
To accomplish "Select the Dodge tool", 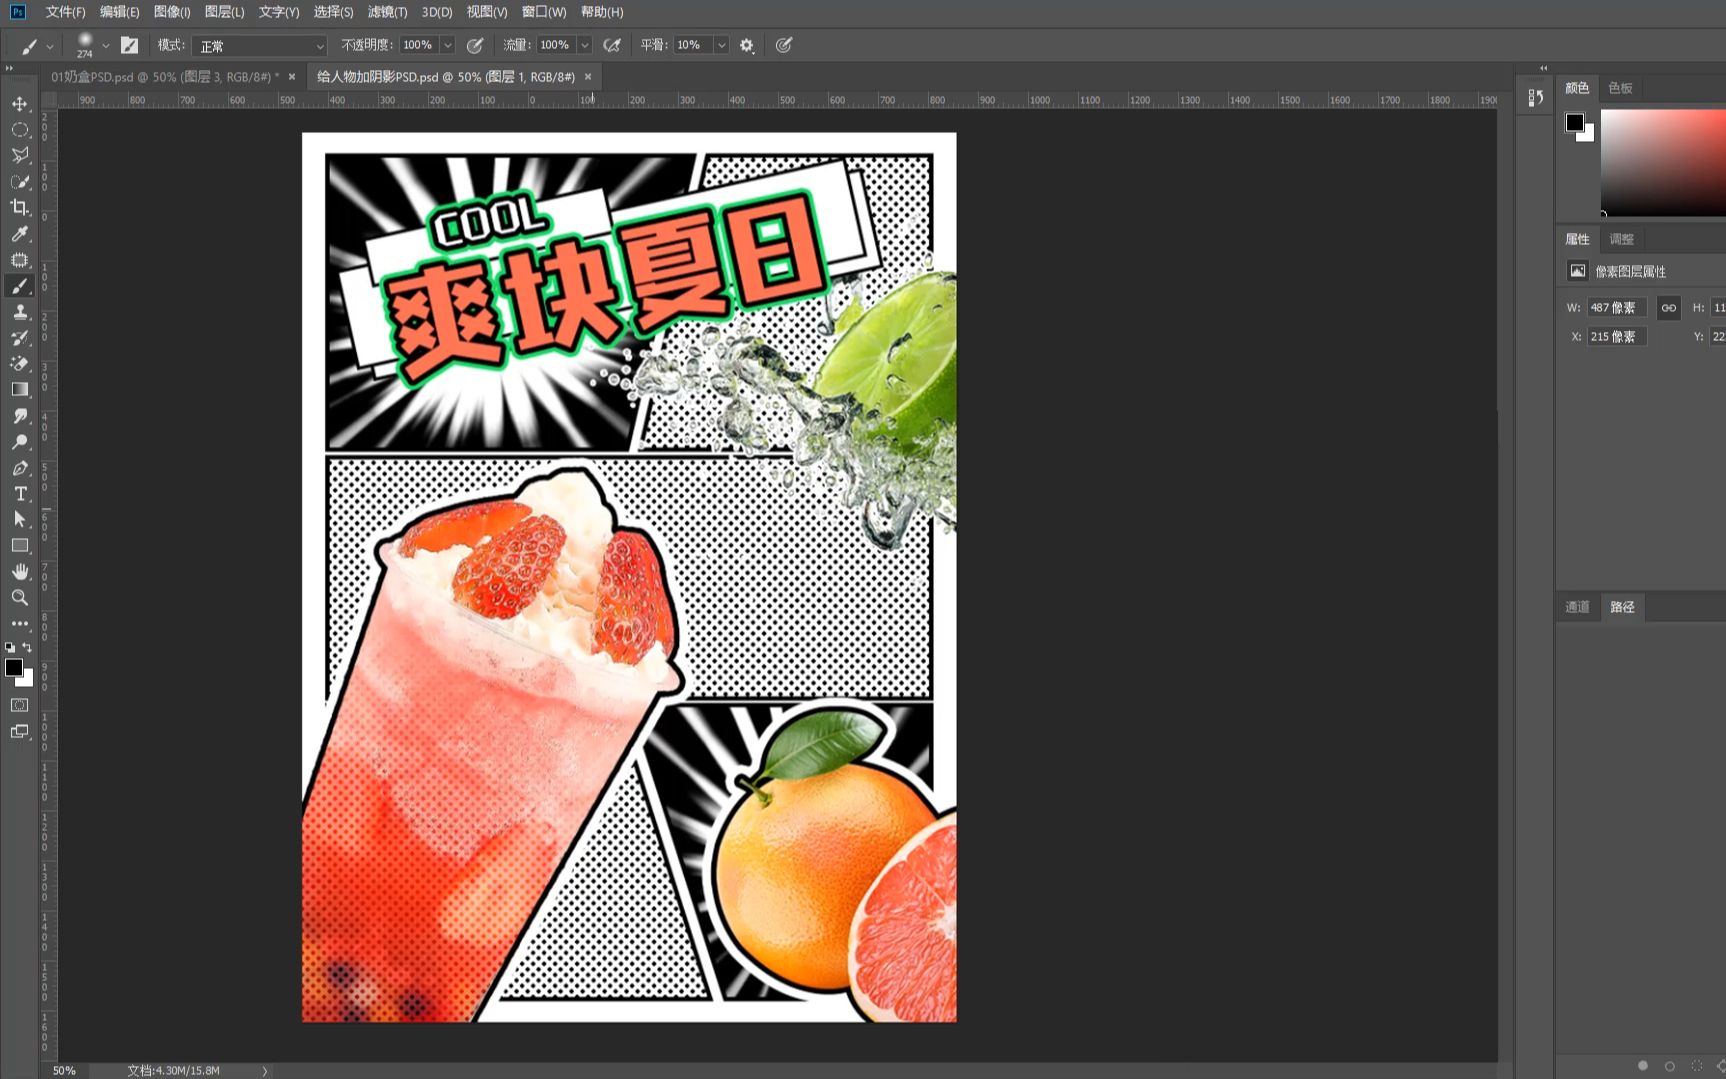I will [x=20, y=442].
